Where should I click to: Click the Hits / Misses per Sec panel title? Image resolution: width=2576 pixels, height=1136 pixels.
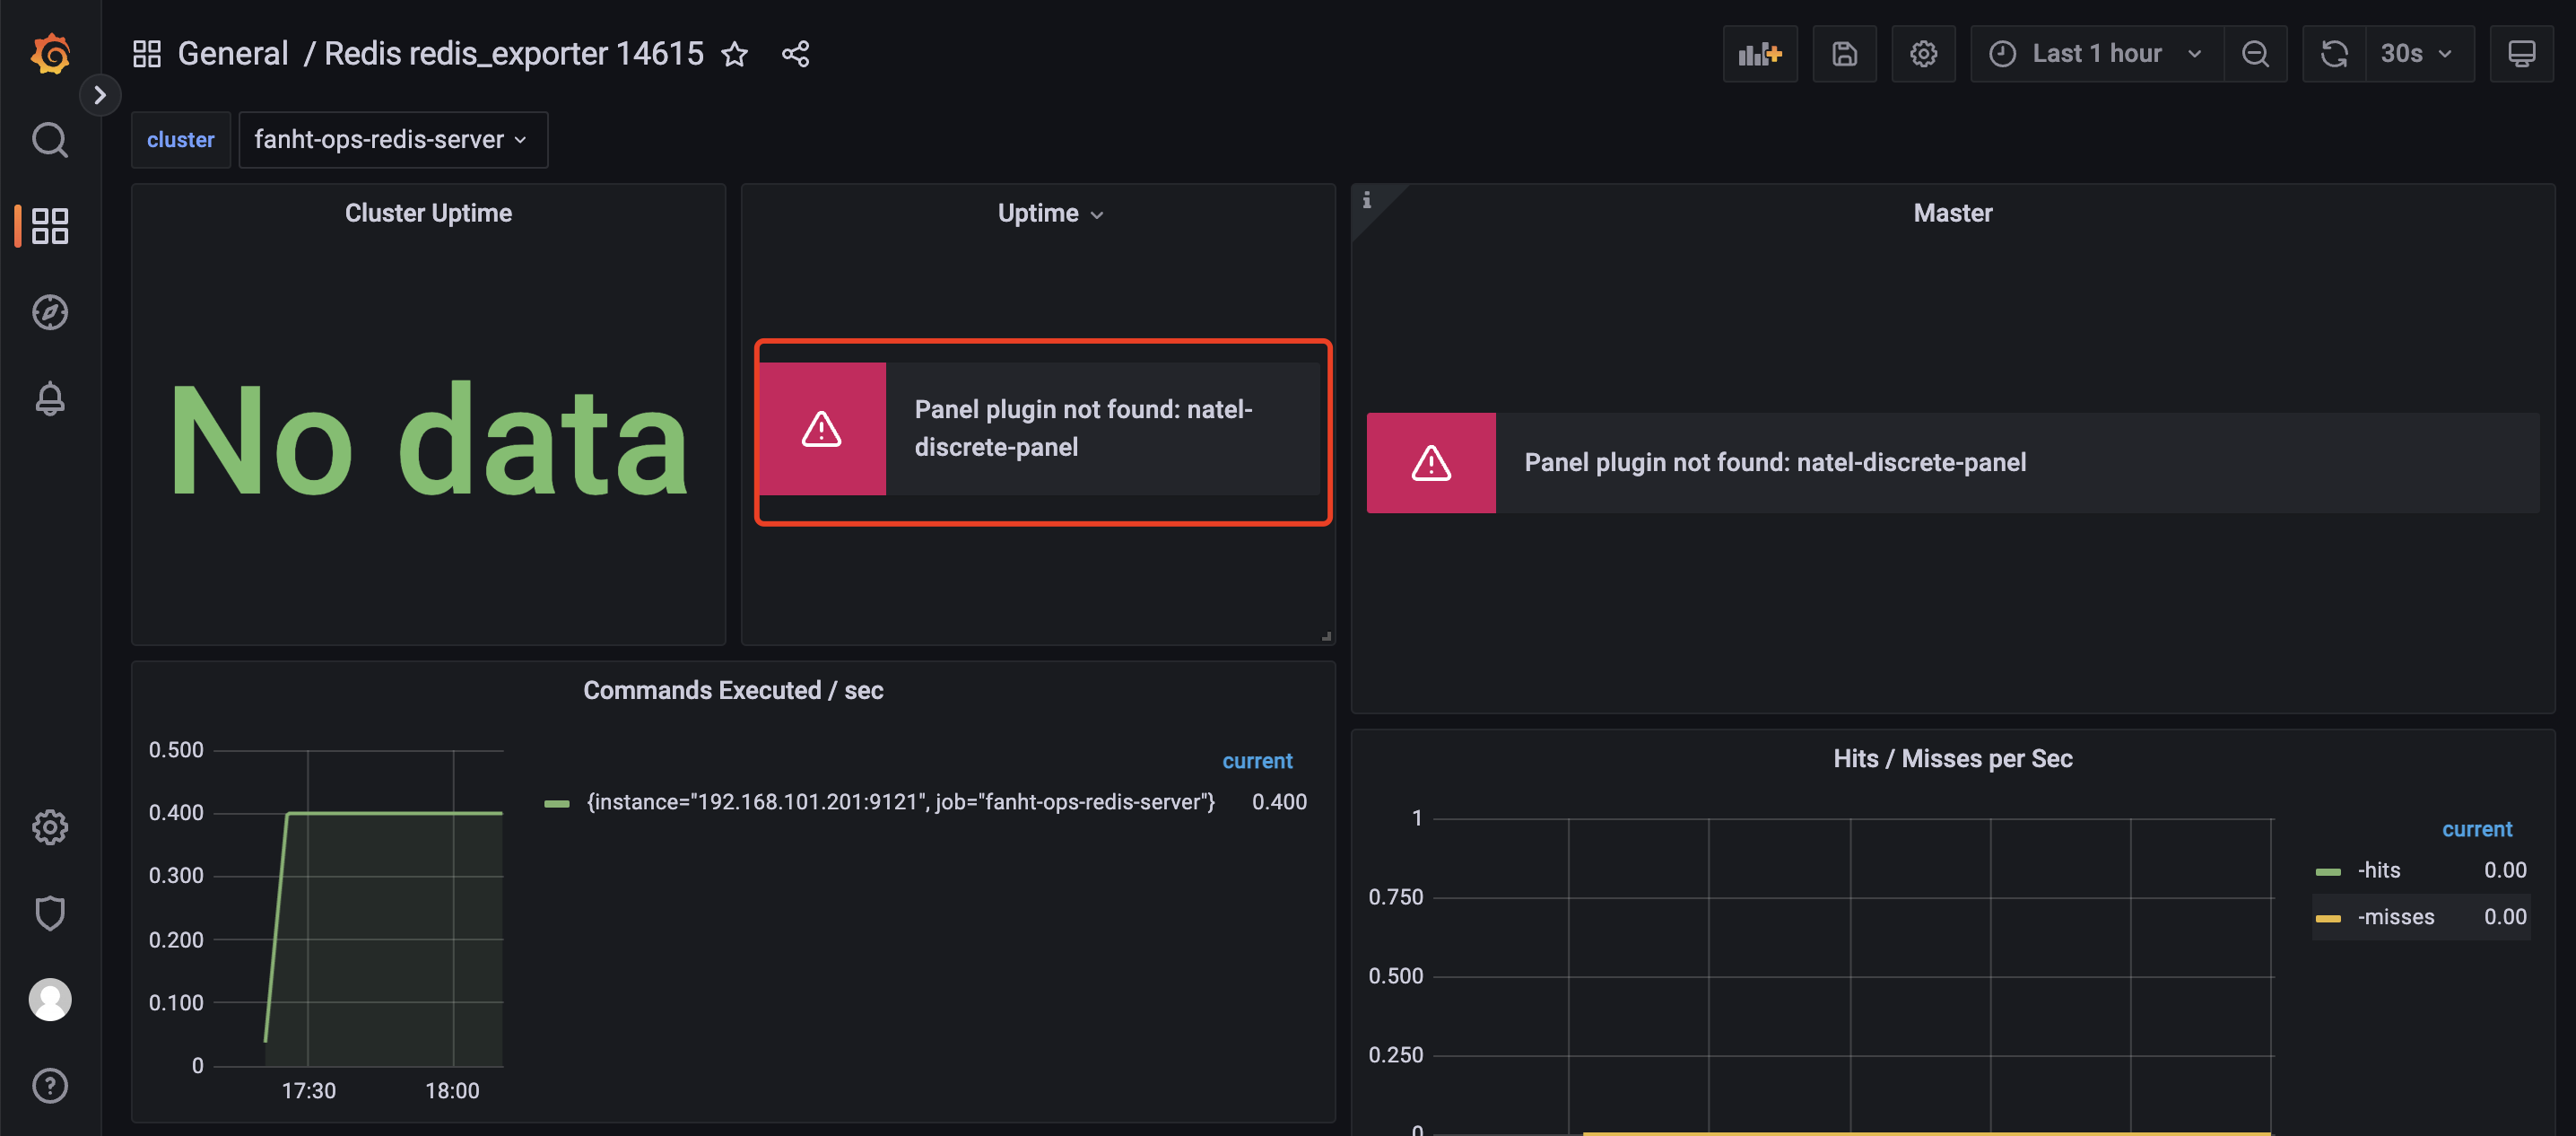coord(1953,758)
